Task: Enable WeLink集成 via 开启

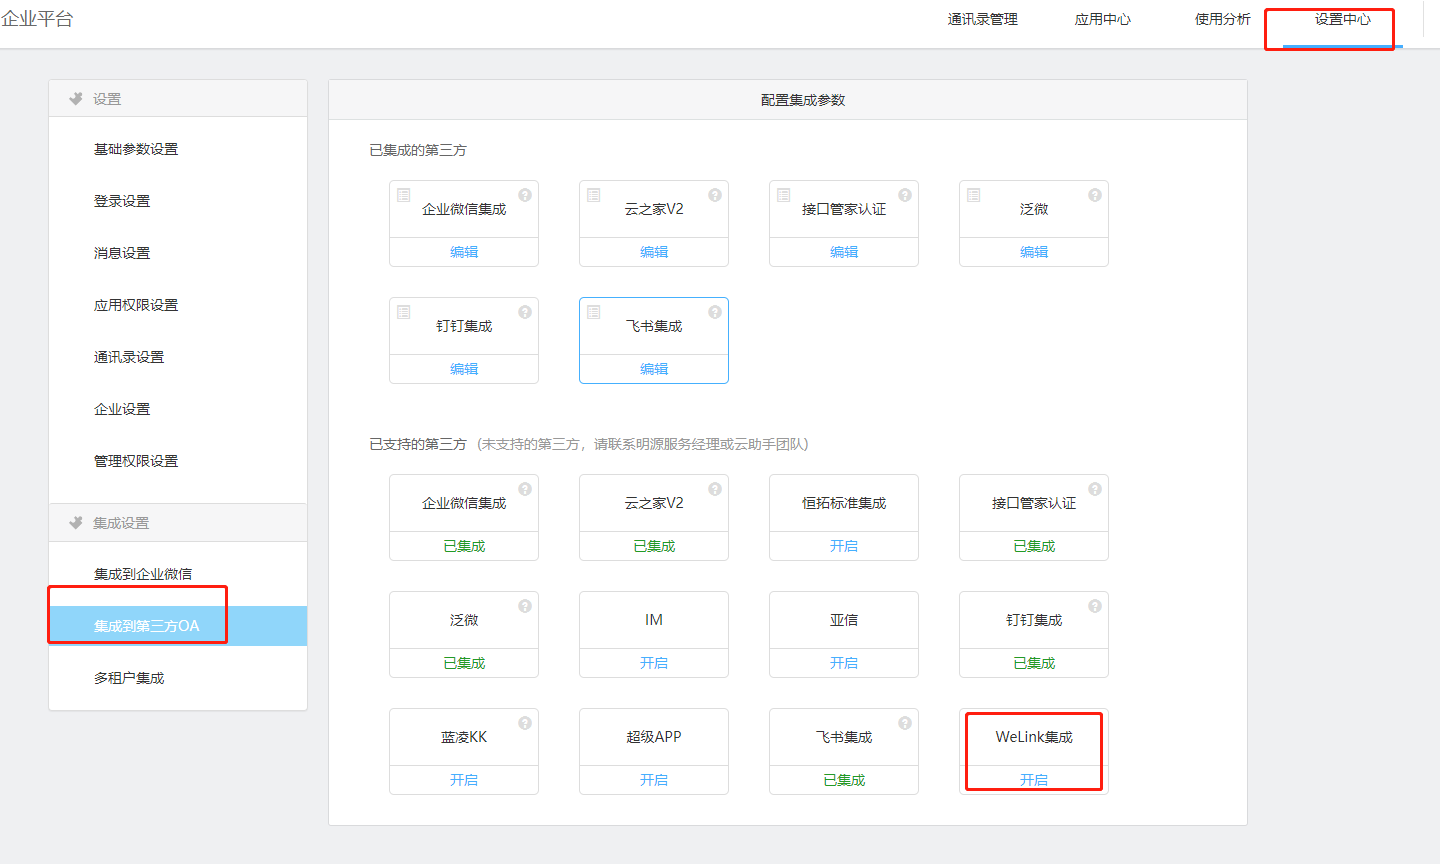Action: point(1034,780)
